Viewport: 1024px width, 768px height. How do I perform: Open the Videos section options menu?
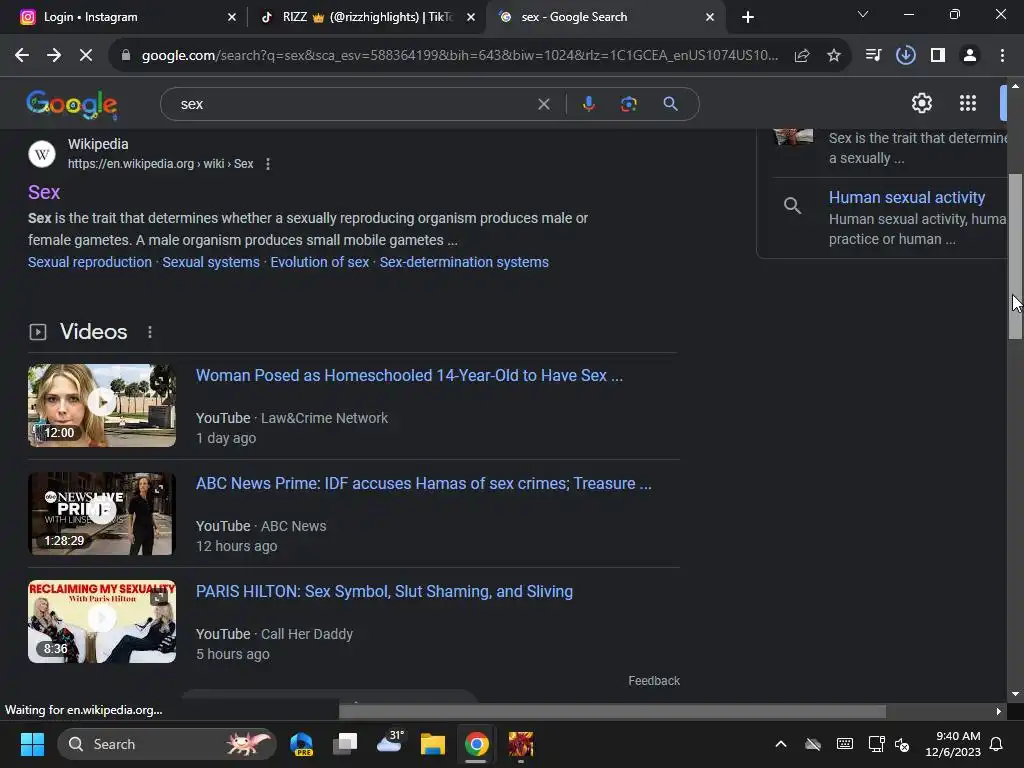pyautogui.click(x=150, y=332)
